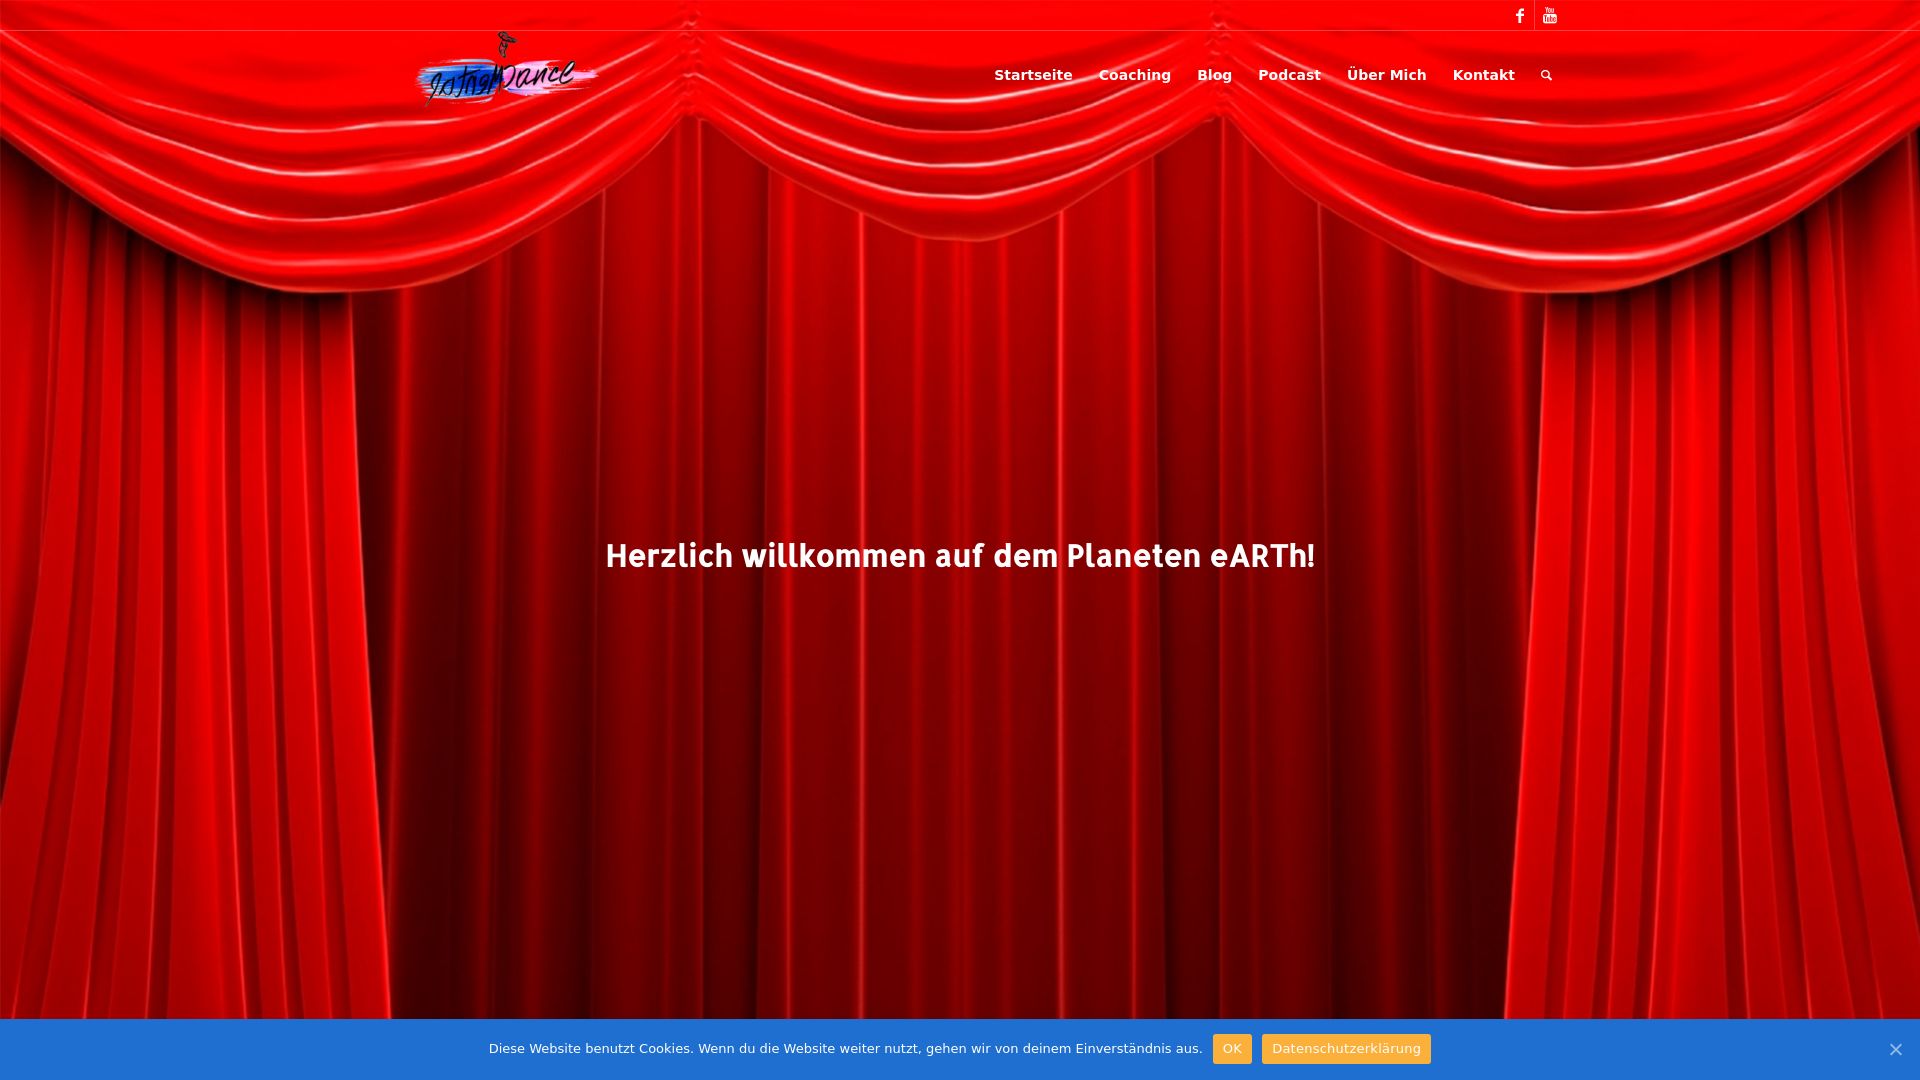Click the left hanging curtain drape
Viewport: 1920px width, 1080px height.
[180, 650]
